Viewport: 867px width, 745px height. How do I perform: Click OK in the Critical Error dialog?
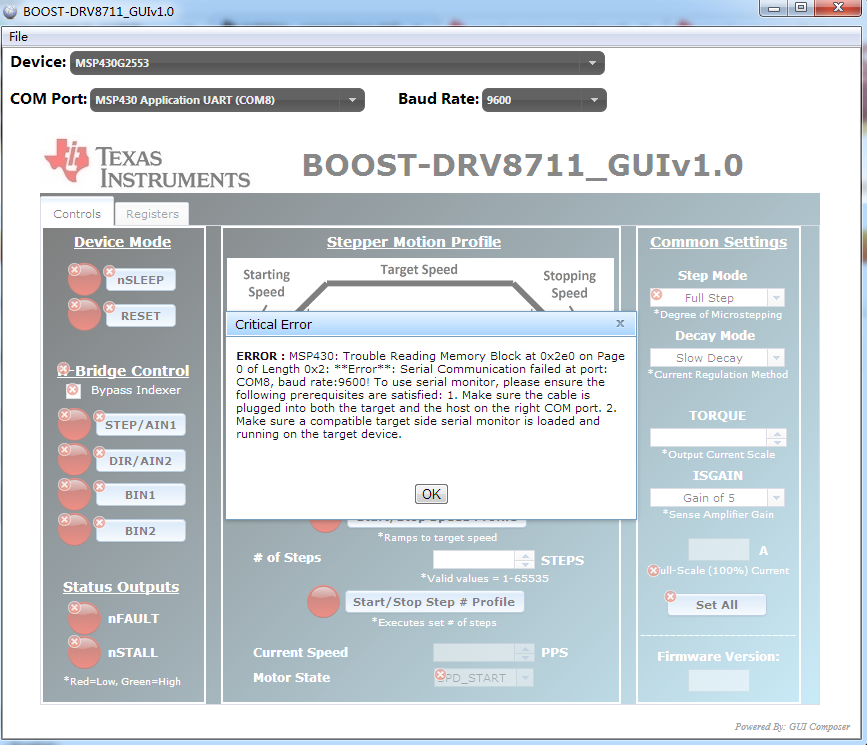coord(431,494)
